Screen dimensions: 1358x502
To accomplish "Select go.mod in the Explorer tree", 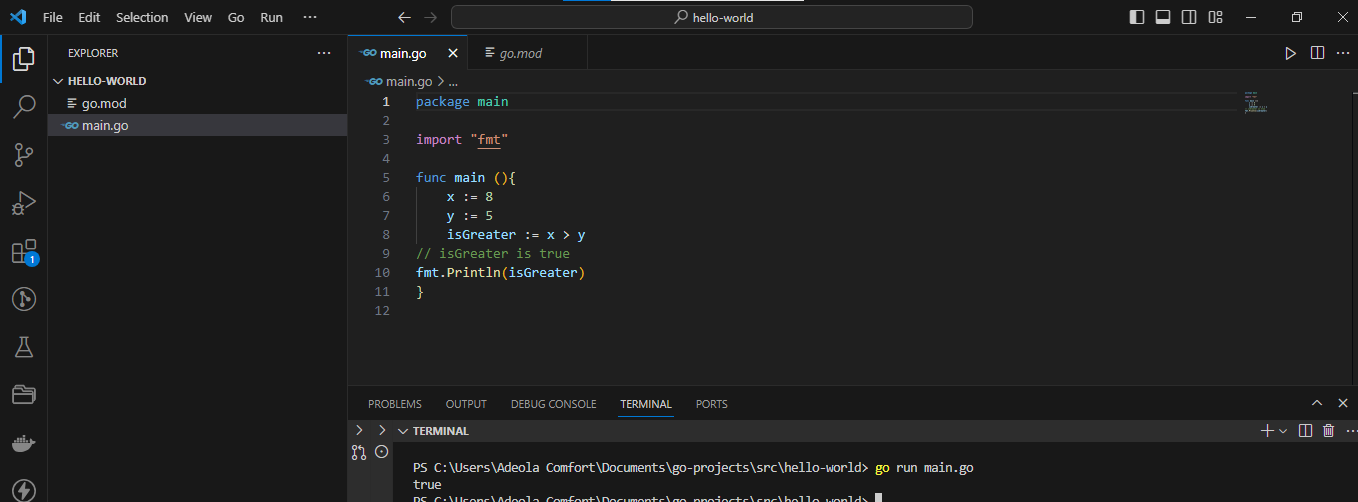I will point(104,103).
